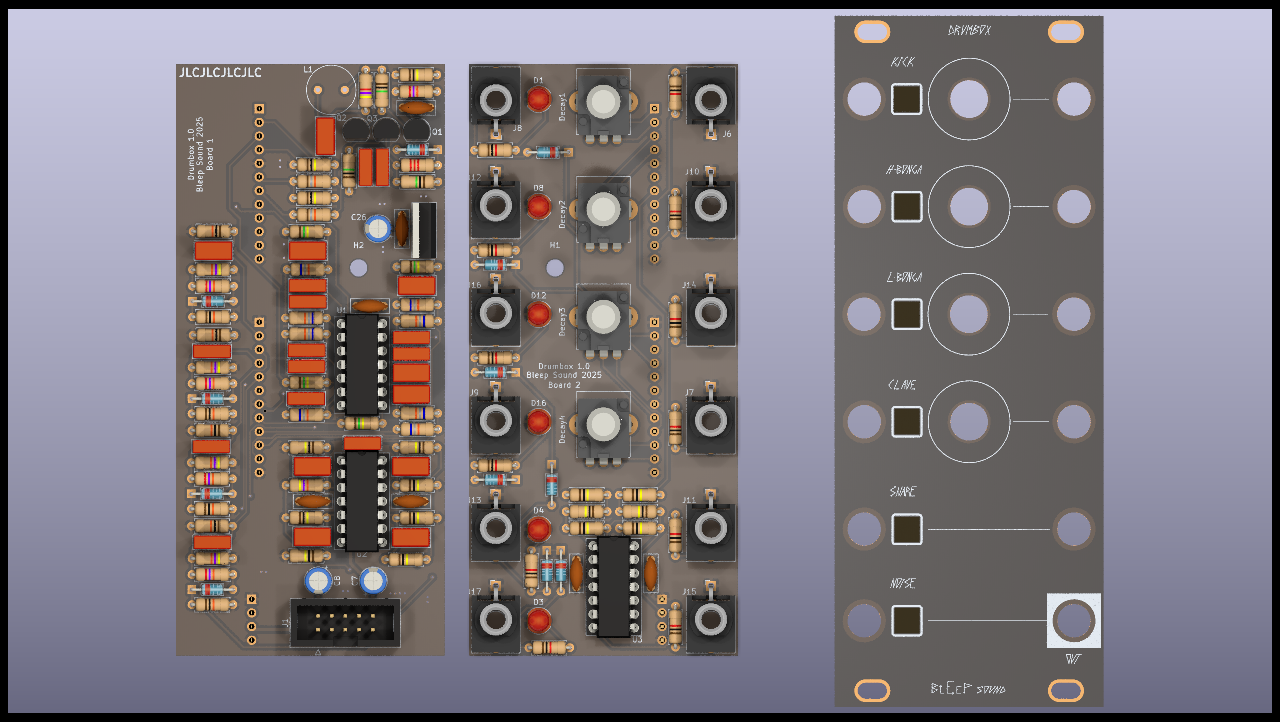Image resolution: width=1280 pixels, height=722 pixels.
Task: Click the red LED labeled D16
Action: tap(538, 421)
